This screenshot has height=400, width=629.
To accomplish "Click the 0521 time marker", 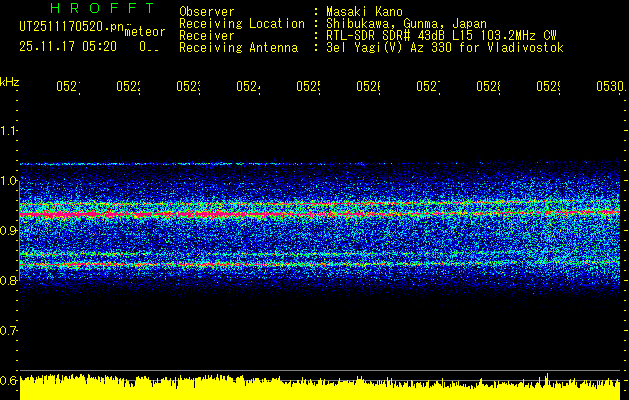I will tap(68, 86).
